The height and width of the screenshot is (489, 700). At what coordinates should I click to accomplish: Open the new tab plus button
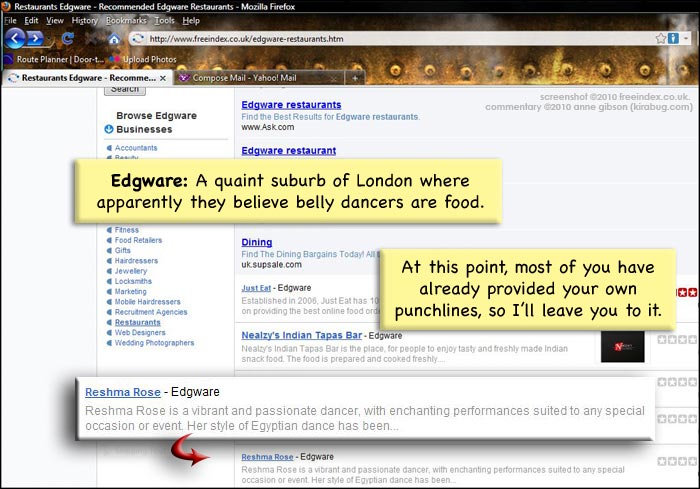point(355,78)
